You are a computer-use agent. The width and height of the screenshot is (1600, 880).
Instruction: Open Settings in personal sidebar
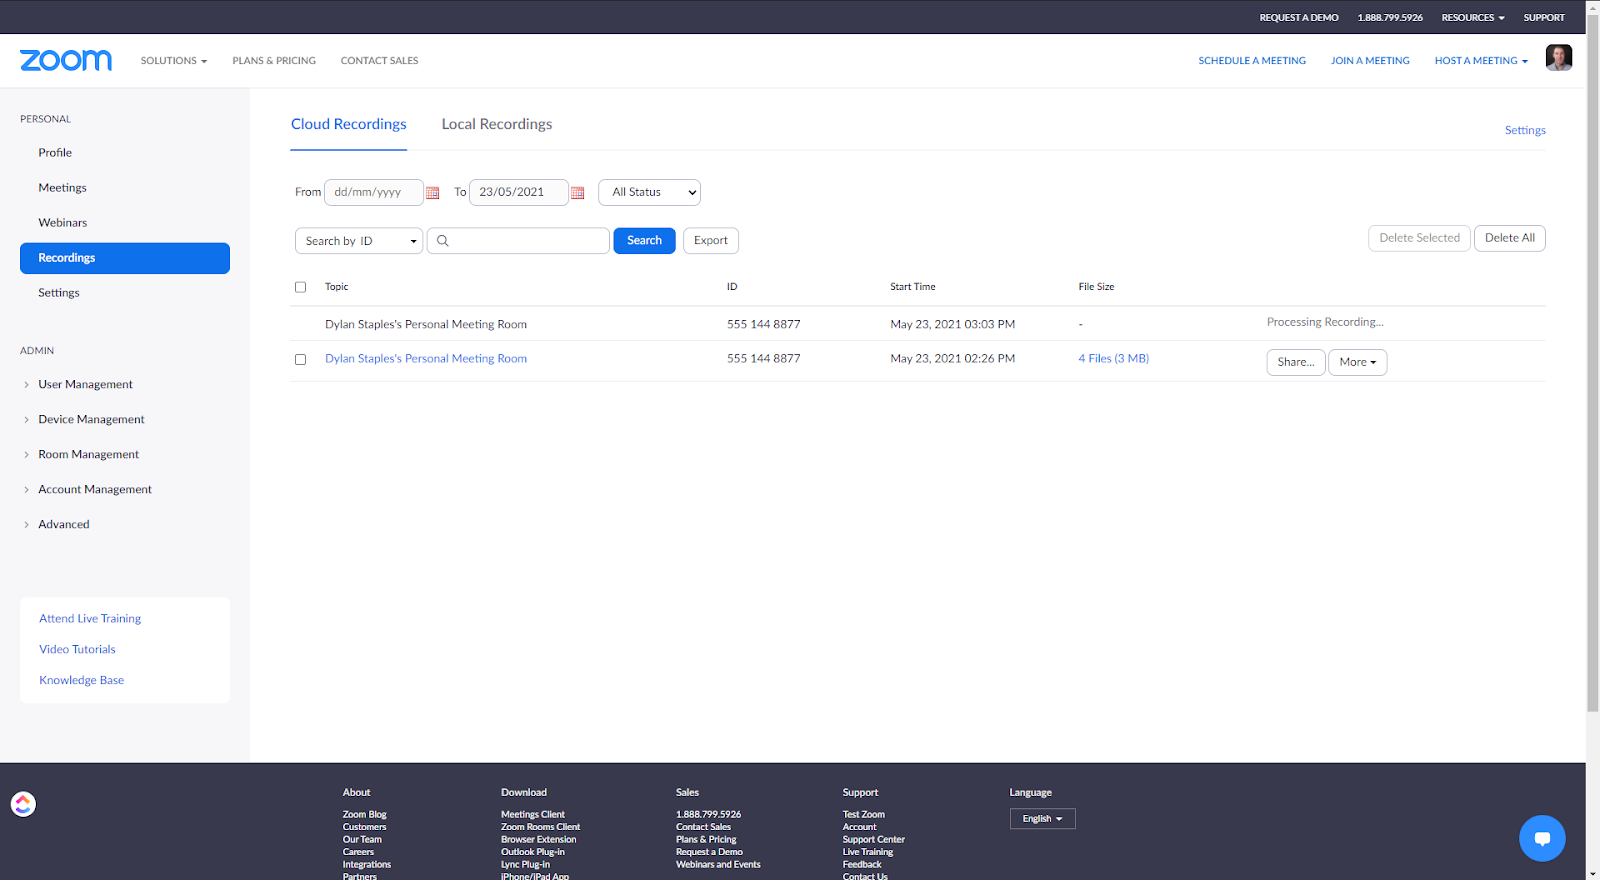pos(58,293)
